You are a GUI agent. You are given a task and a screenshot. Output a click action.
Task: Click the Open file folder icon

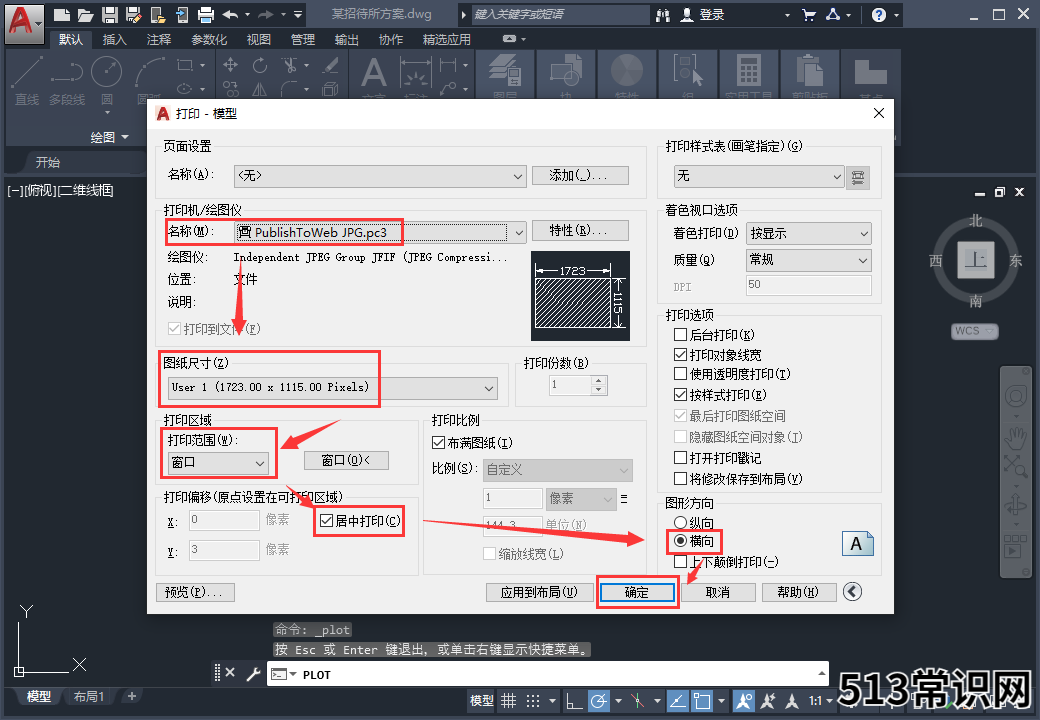click(86, 15)
